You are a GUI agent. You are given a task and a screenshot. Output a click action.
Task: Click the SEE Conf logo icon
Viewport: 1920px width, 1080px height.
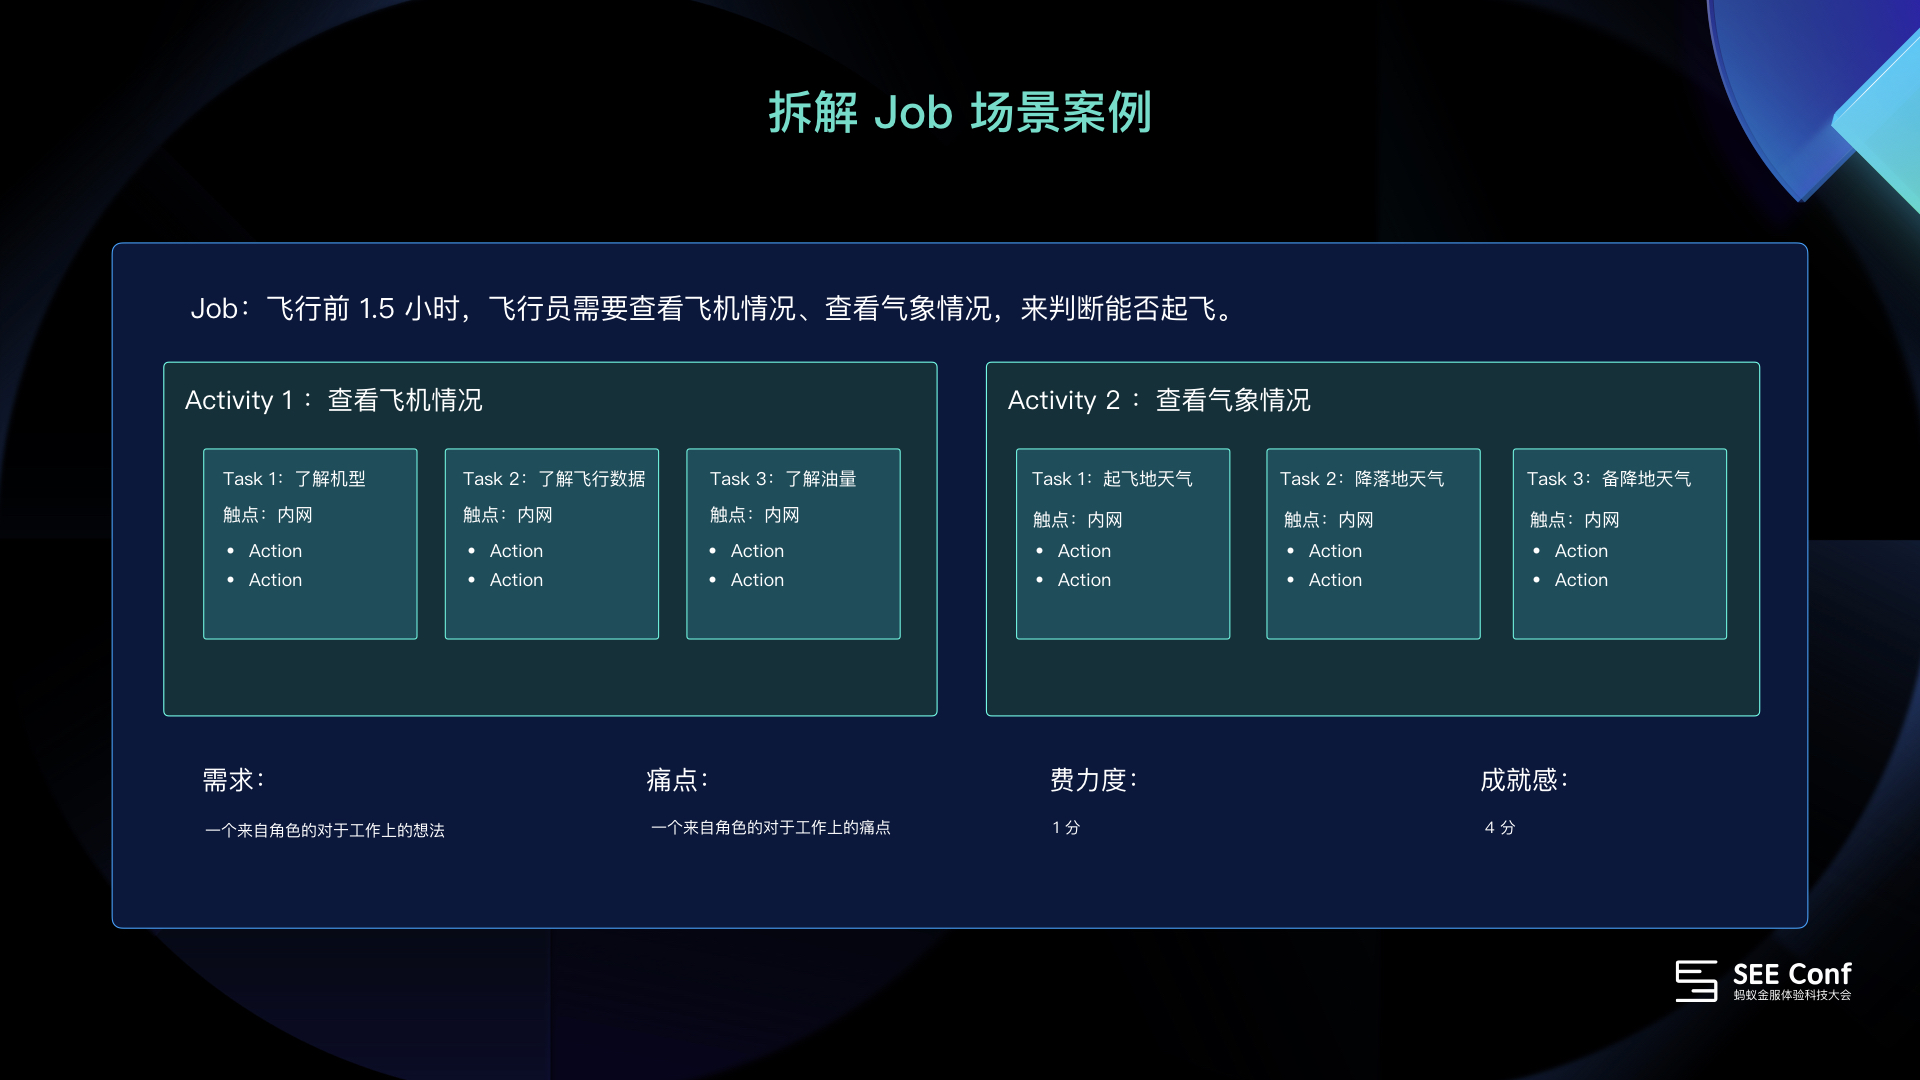[x=1696, y=981]
